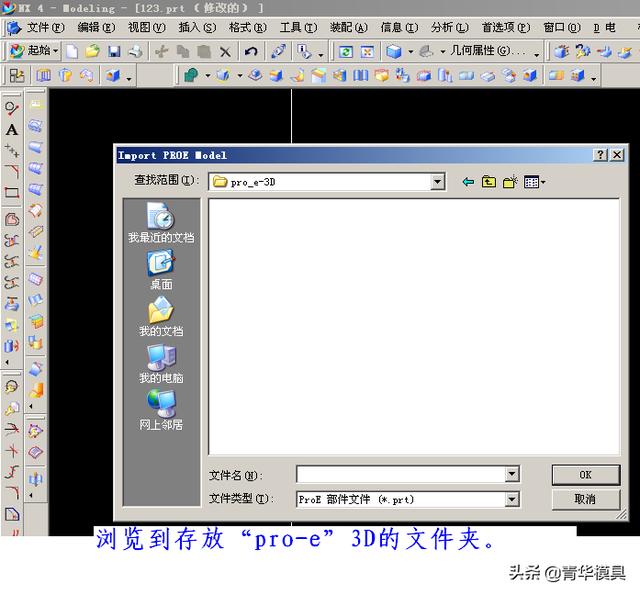
Task: Click the Delete X icon in toolbar
Action: coord(225,52)
